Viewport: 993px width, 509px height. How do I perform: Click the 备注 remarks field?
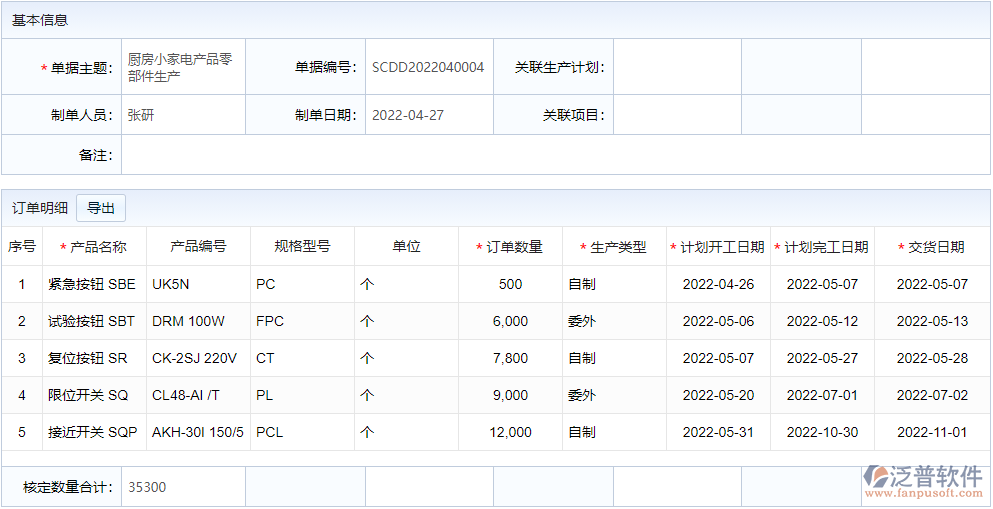tap(555, 154)
